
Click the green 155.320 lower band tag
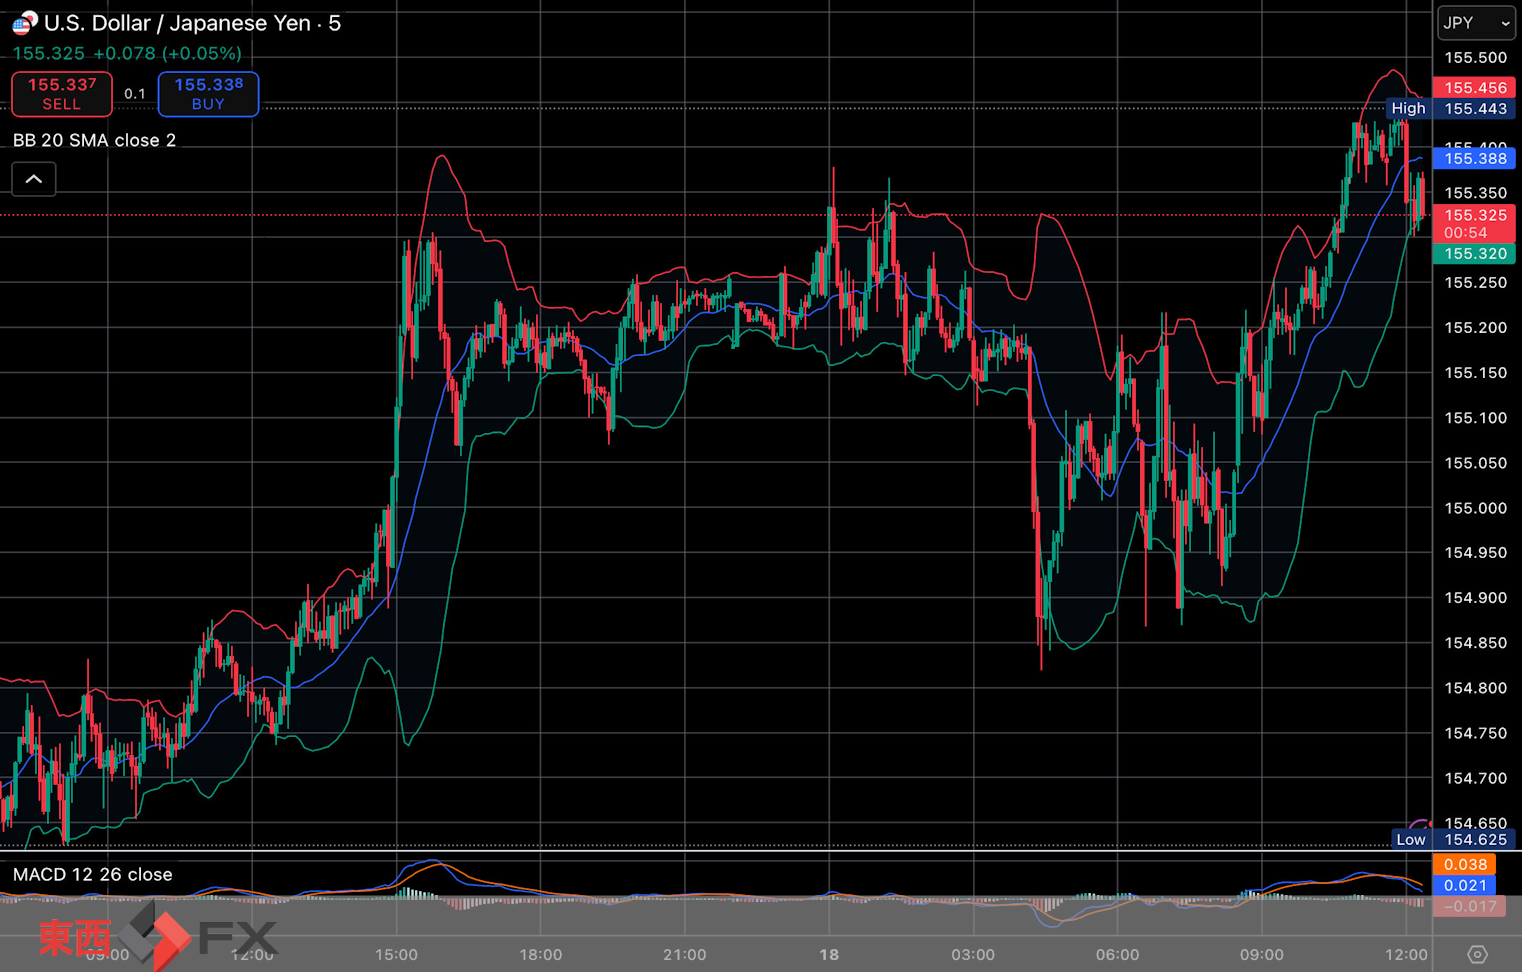pyautogui.click(x=1474, y=254)
